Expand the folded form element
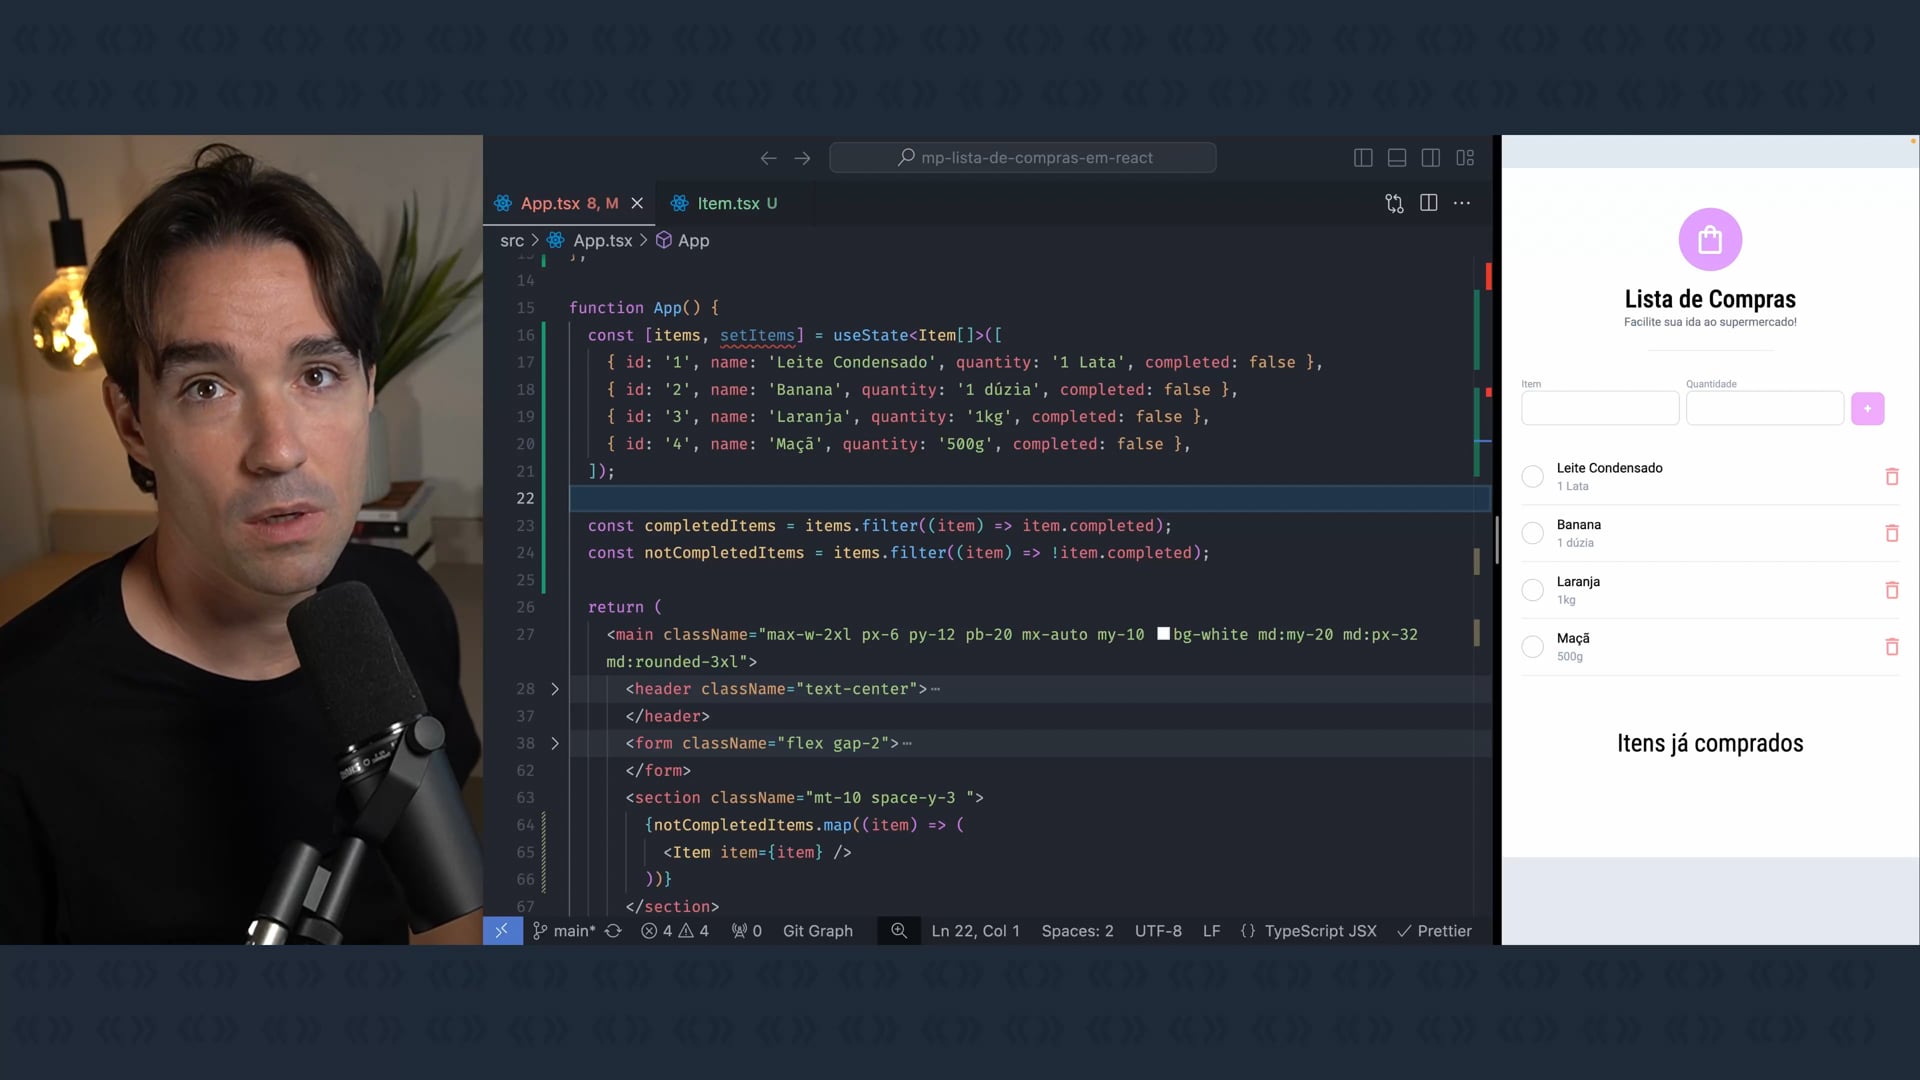This screenshot has height=1080, width=1920. (555, 743)
